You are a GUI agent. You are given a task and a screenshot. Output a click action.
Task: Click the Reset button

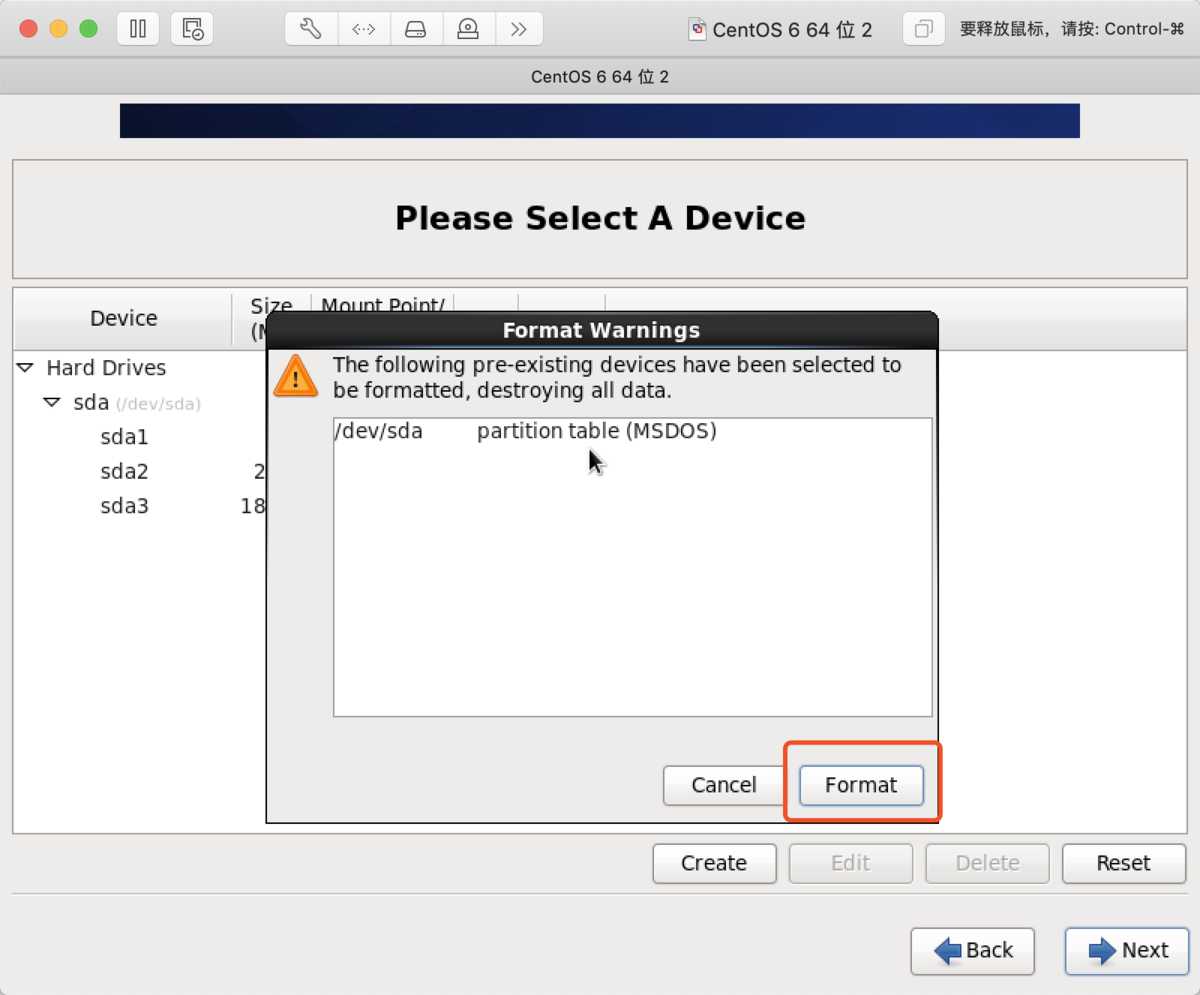1123,863
